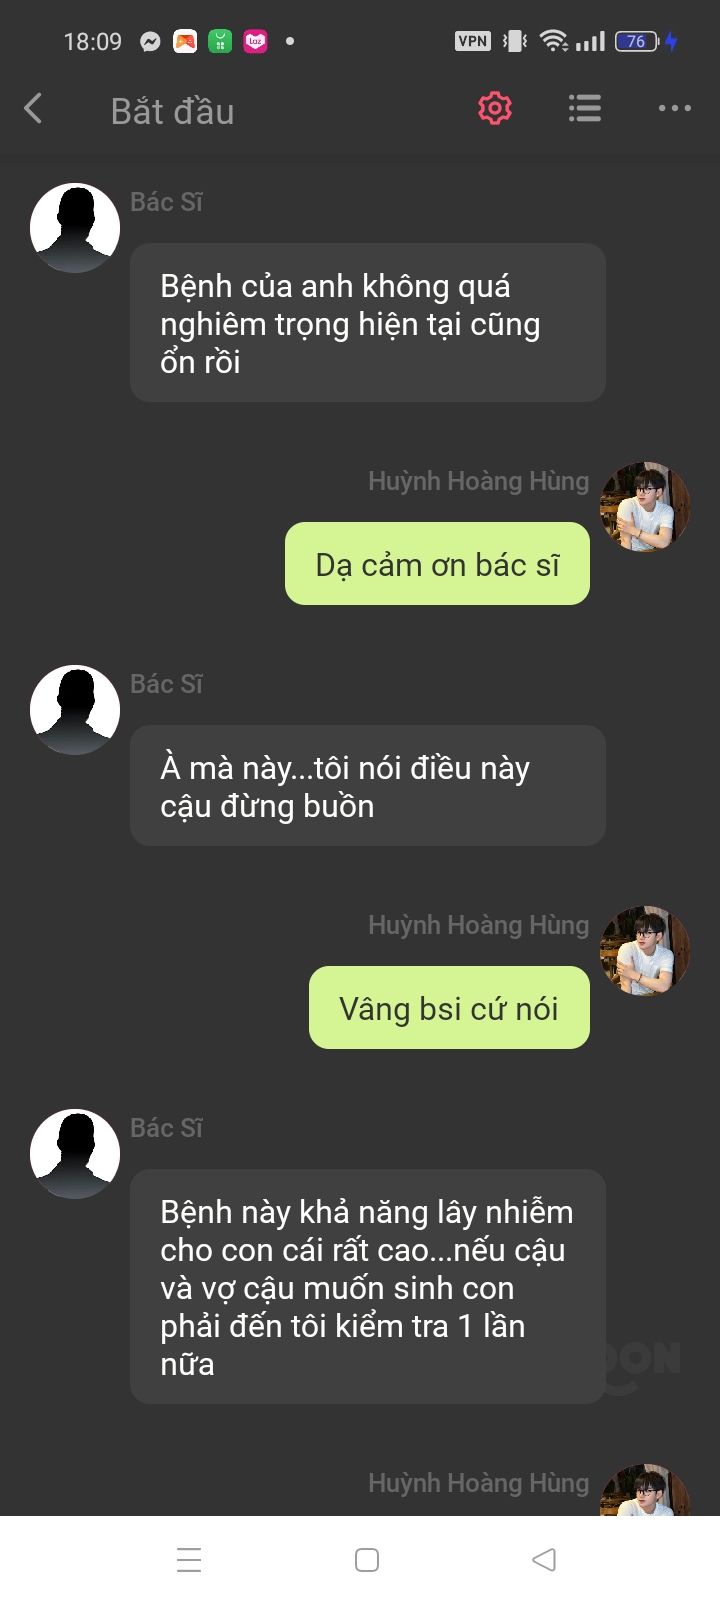Select the message "Dạ cảm ơn bác sĩ"
The width and height of the screenshot is (720, 1604).
pyautogui.click(x=437, y=564)
